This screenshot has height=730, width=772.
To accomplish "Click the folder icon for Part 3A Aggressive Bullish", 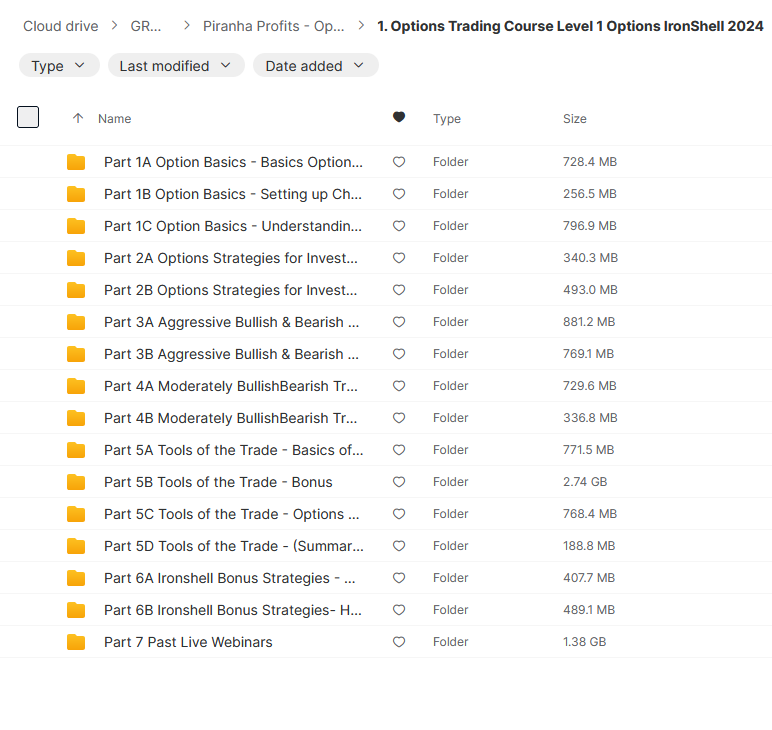I will click(x=76, y=322).
